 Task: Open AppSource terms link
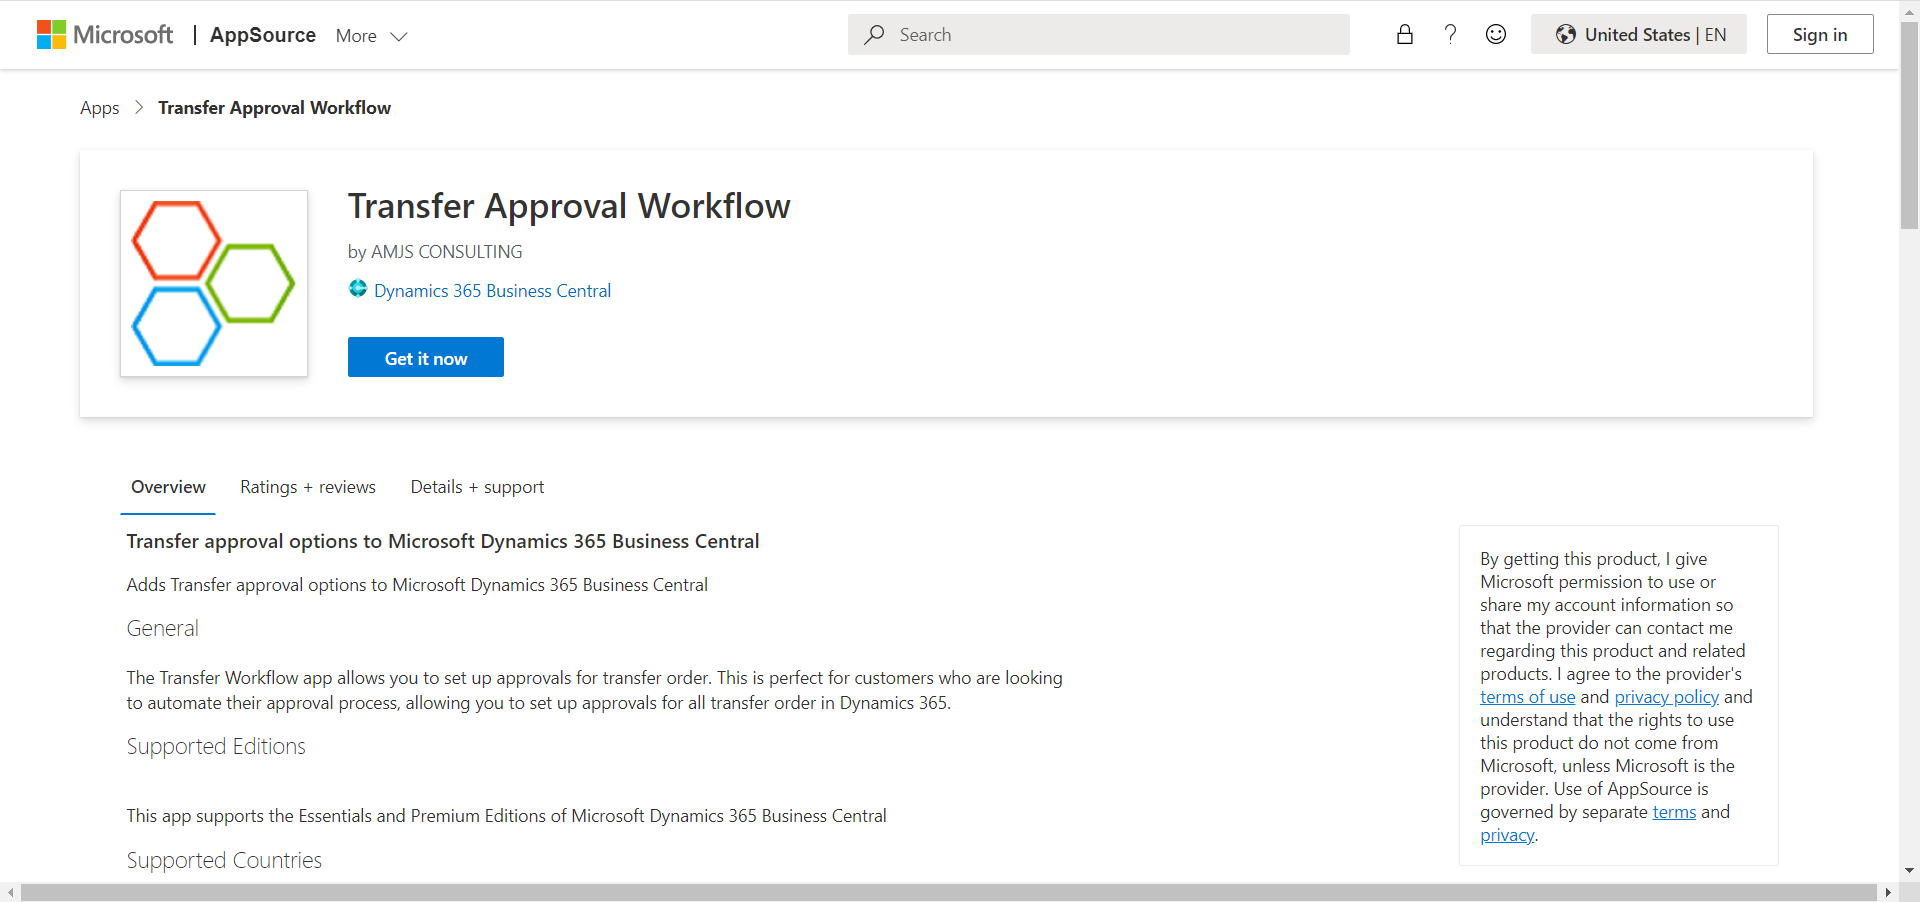pos(1674,812)
